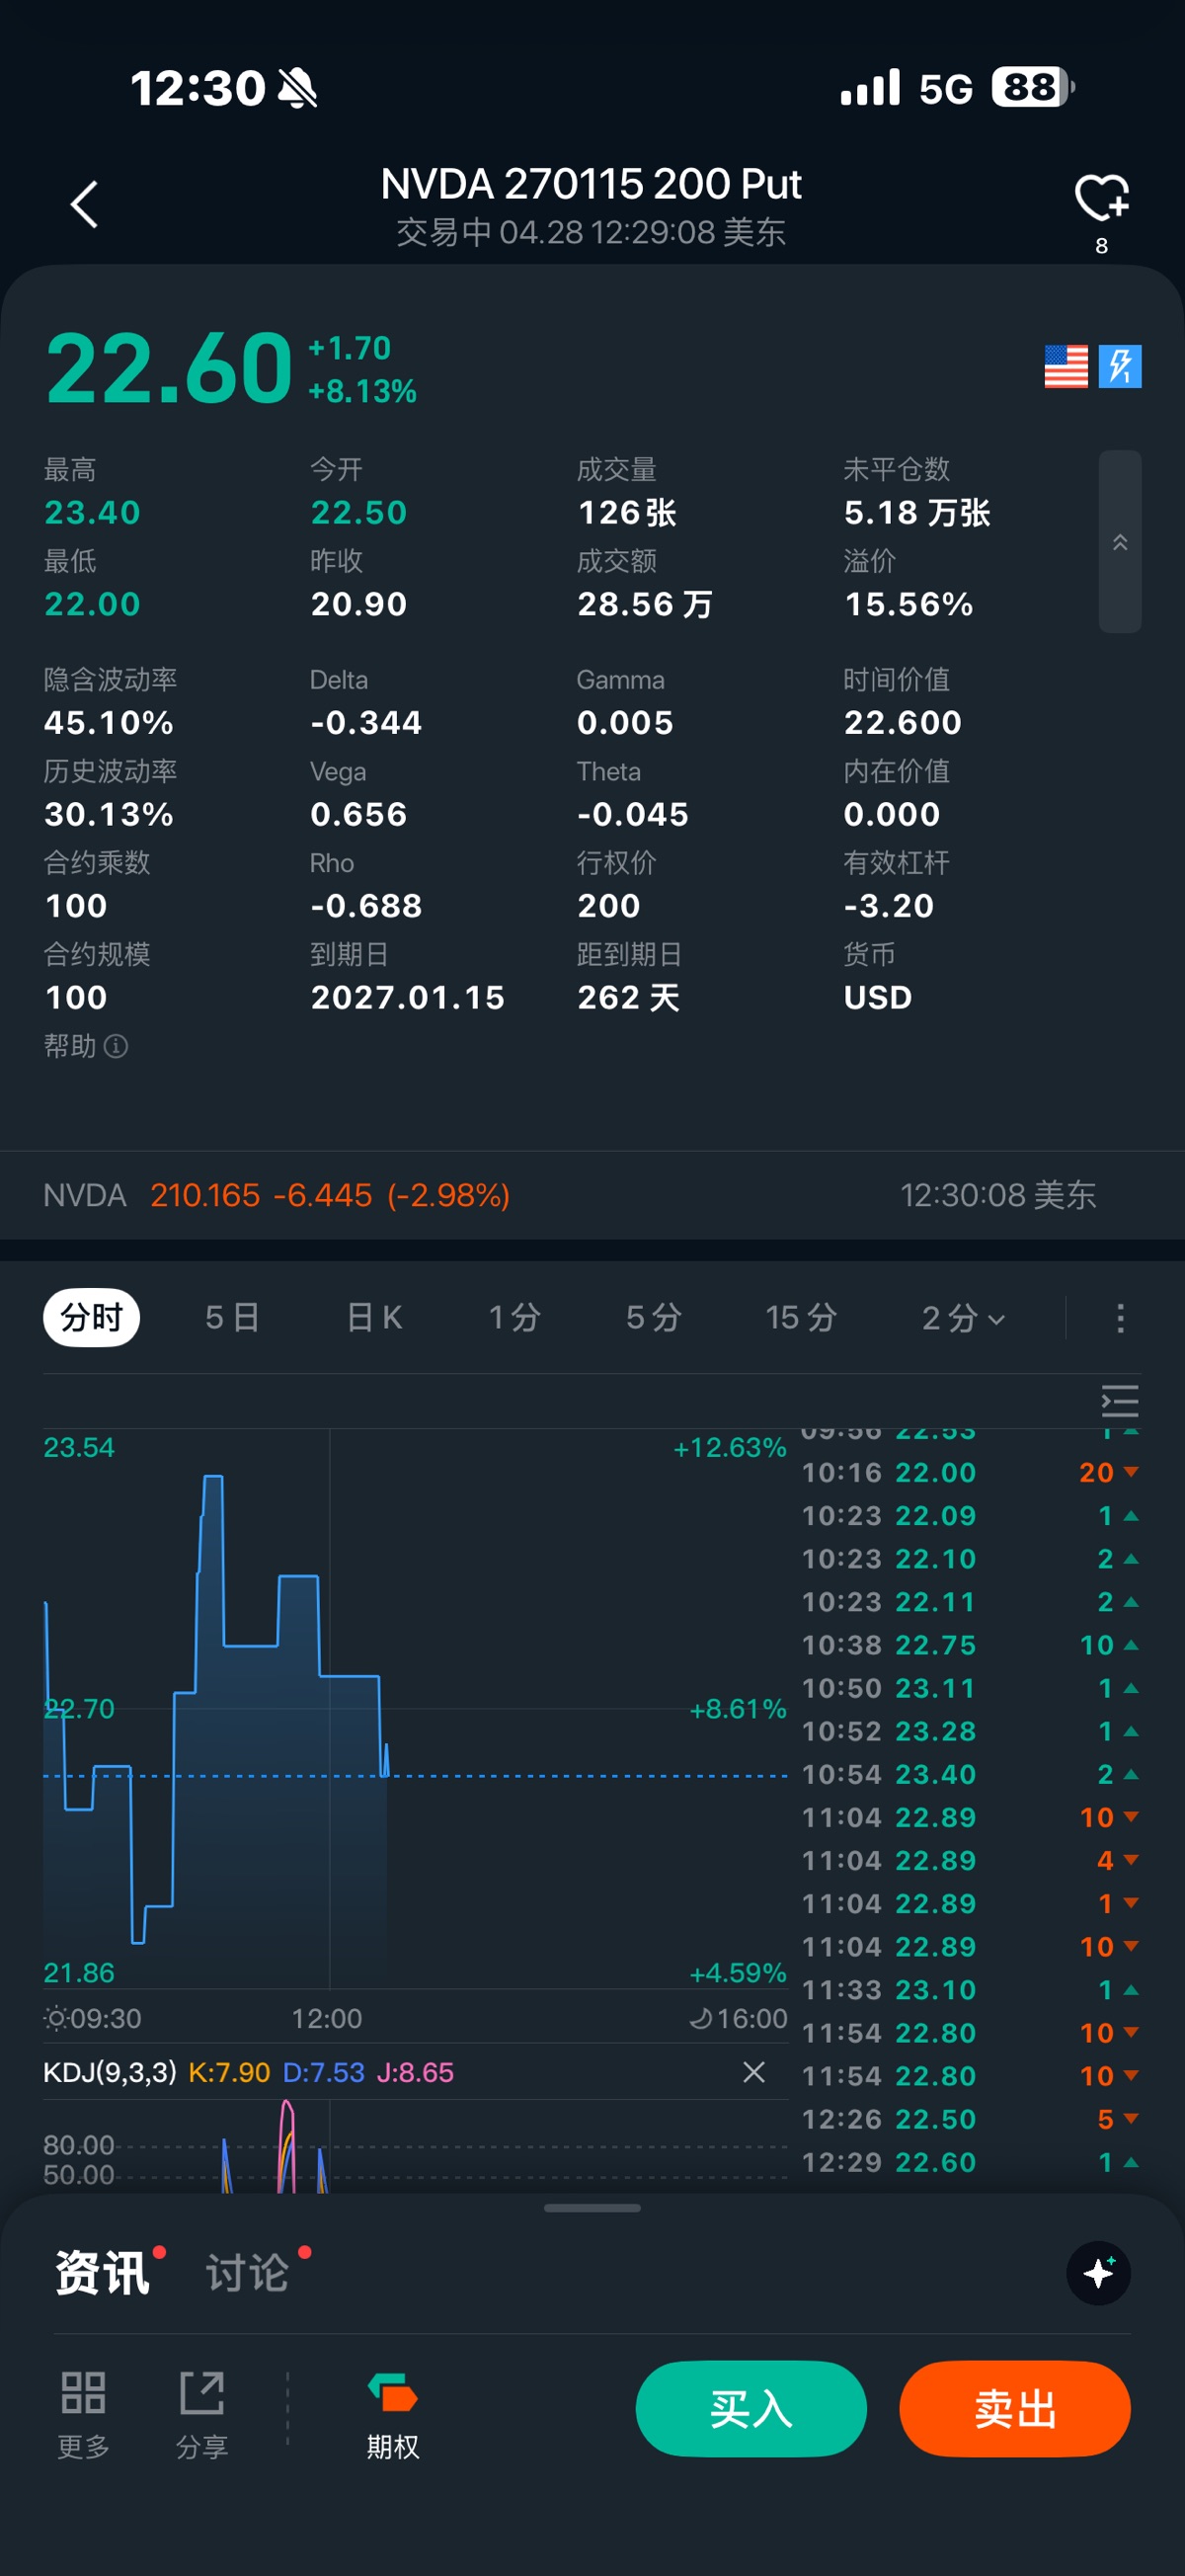Screen dimensions: 1185x2576
Task: Select the 分时 chart tab
Action: coord(91,1318)
